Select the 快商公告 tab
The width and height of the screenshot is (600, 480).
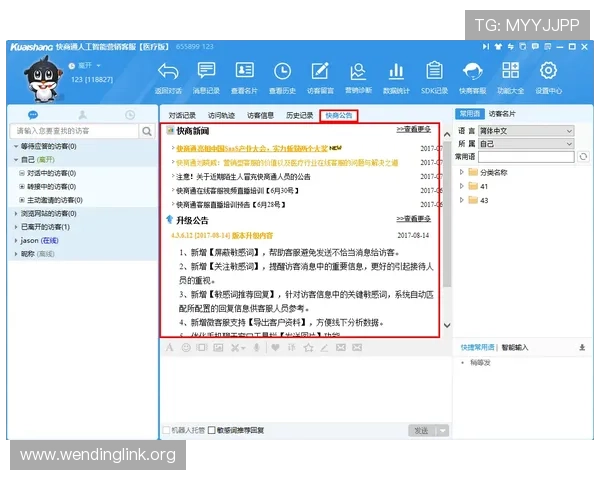coord(339,115)
